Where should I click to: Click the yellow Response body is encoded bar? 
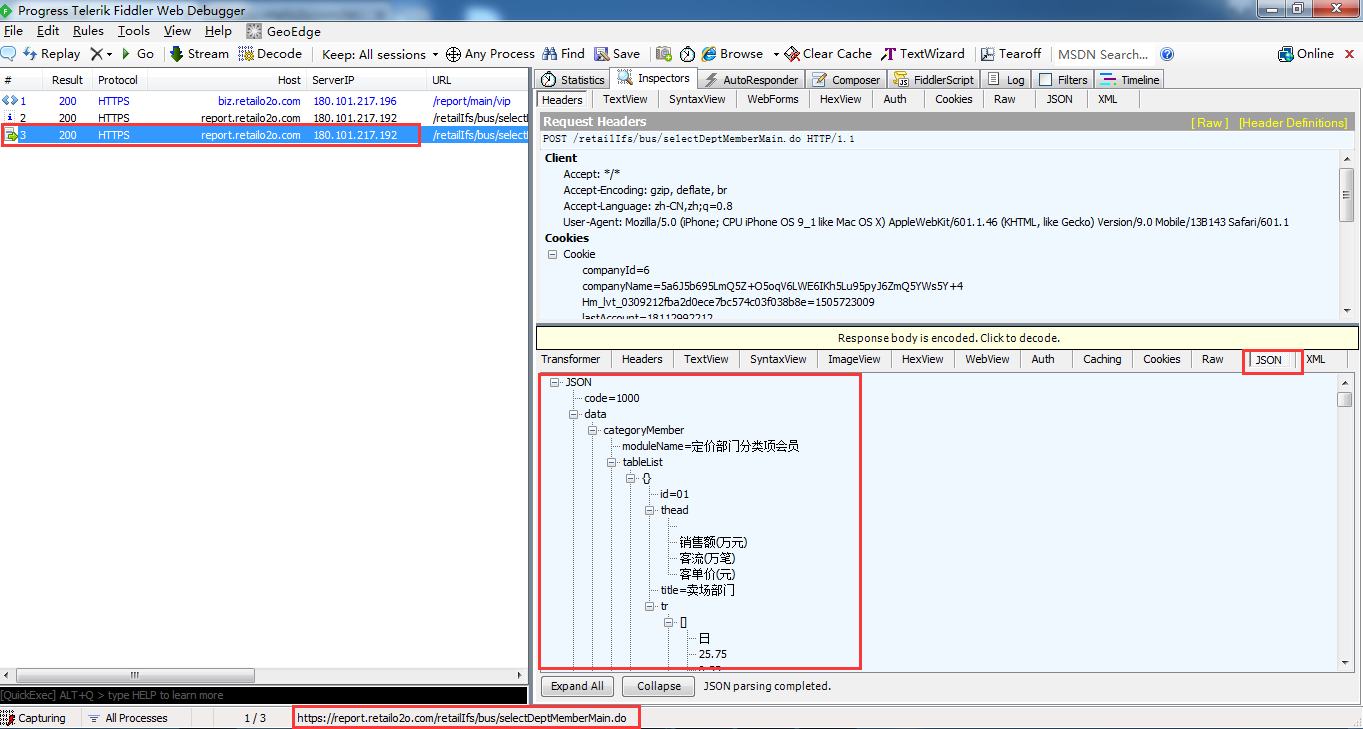coord(947,338)
